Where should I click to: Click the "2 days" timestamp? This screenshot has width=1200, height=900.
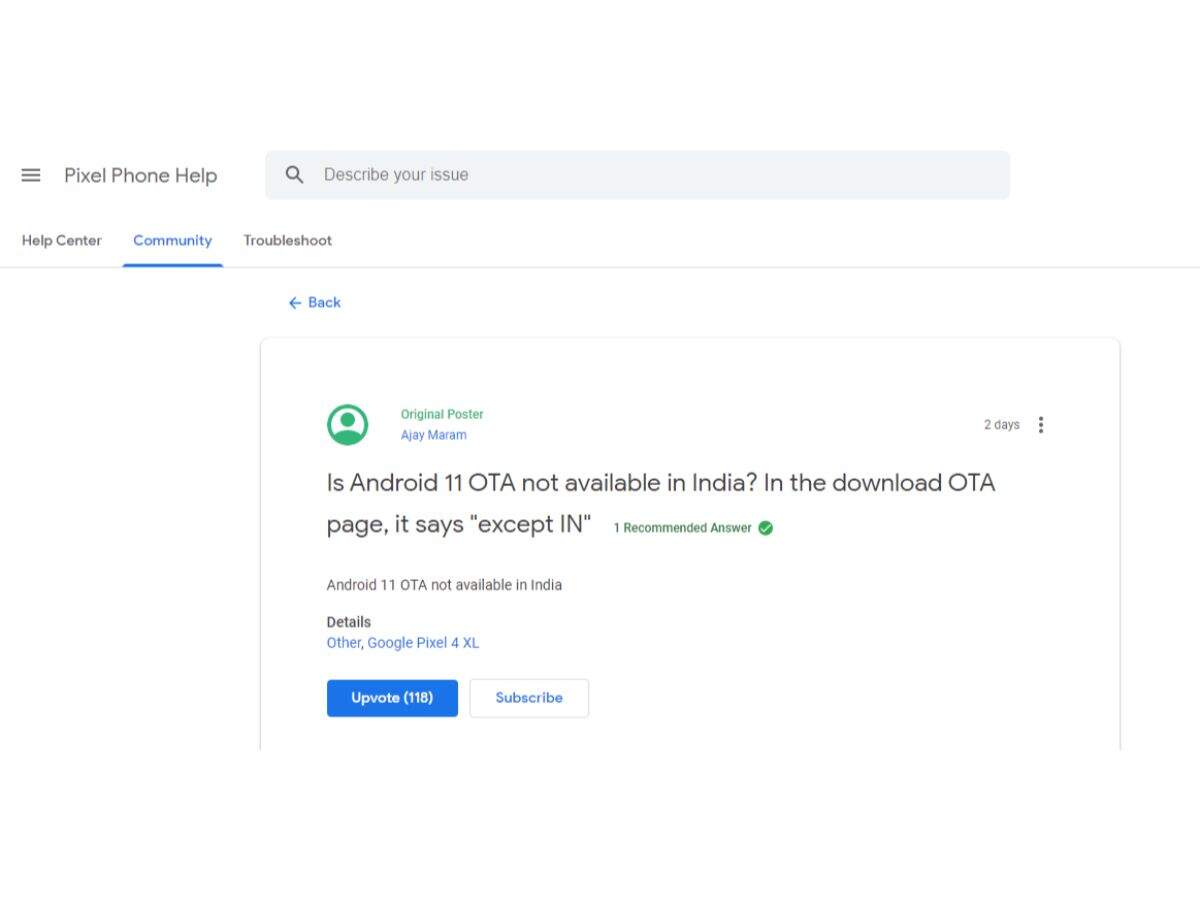(x=1001, y=425)
